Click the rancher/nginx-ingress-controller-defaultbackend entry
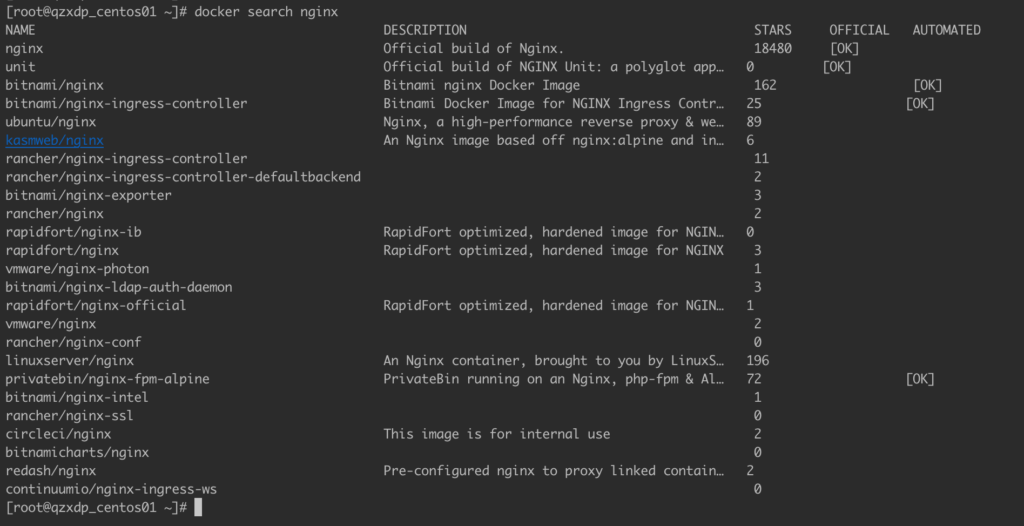The height and width of the screenshot is (526, 1024). (x=183, y=176)
